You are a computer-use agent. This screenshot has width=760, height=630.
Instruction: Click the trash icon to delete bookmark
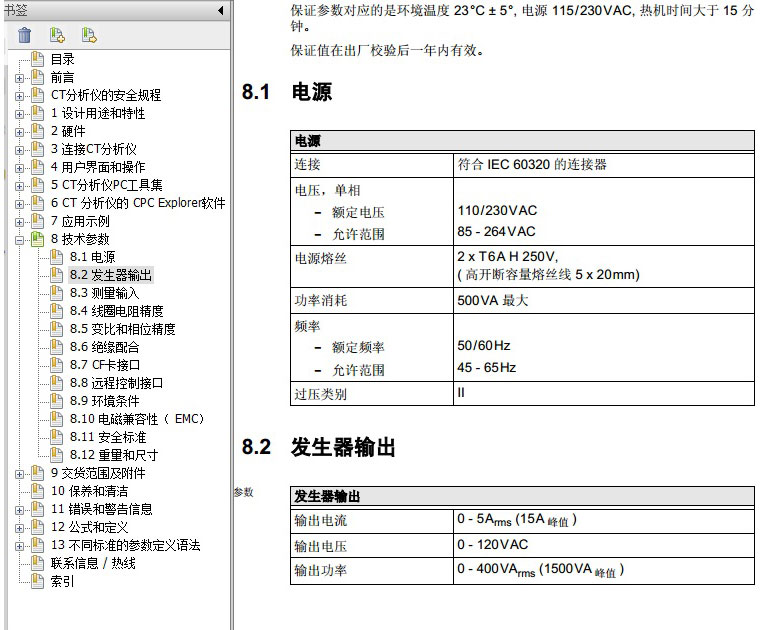25,36
